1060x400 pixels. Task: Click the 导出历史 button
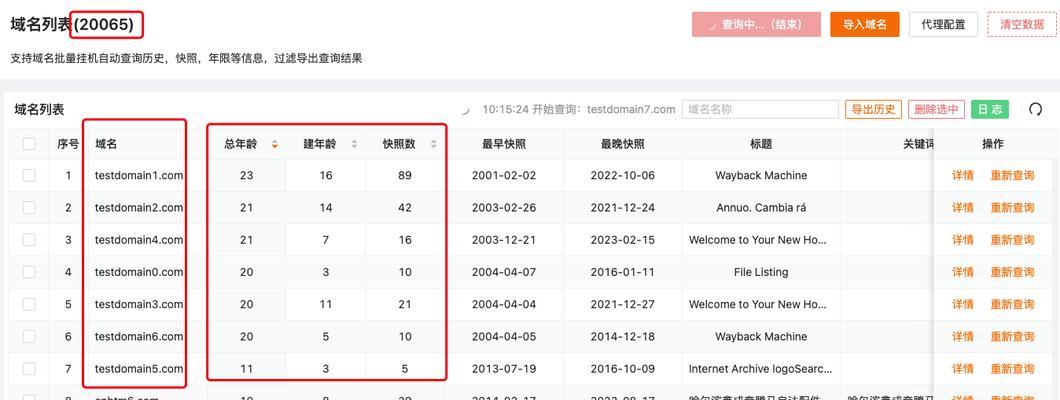coord(873,109)
